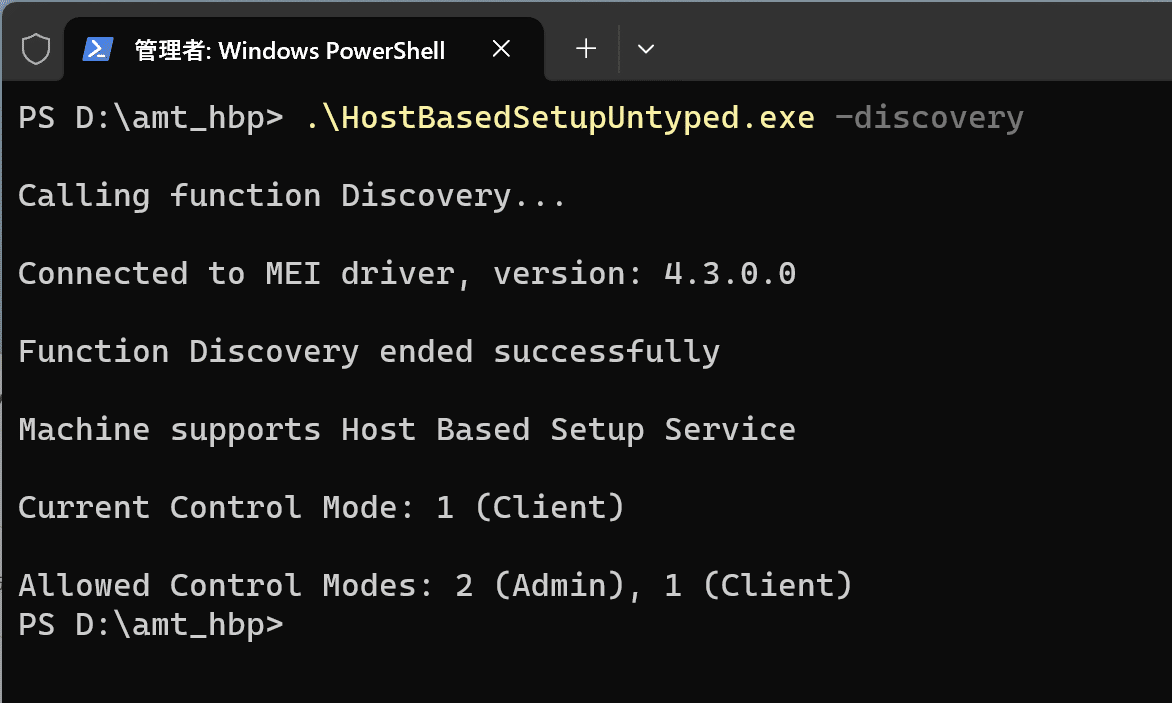Screen dimensions: 1172x703
Task: Click the .\HostBasedSetupUntyped.exe command text
Action: pos(560,117)
